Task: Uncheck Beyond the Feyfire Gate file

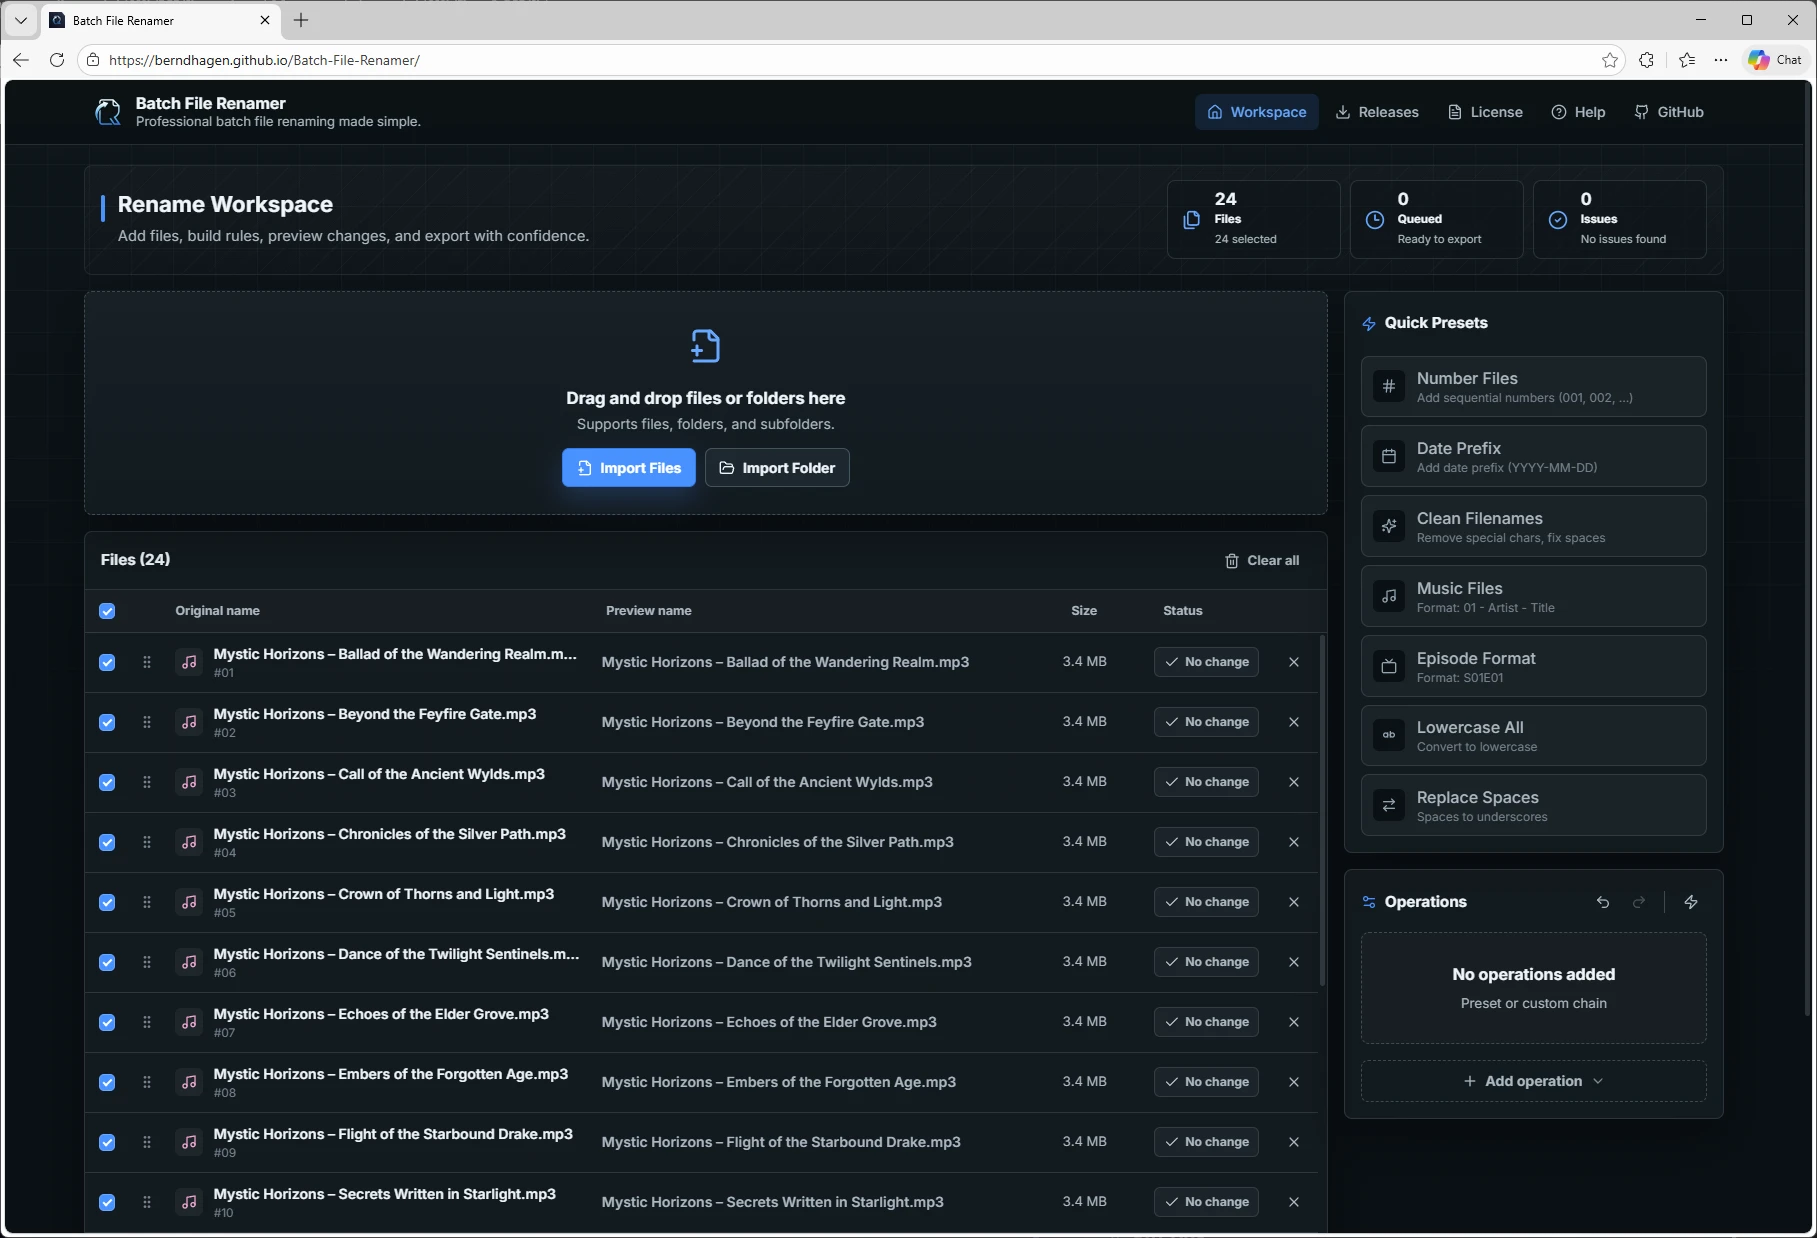Action: (x=107, y=722)
